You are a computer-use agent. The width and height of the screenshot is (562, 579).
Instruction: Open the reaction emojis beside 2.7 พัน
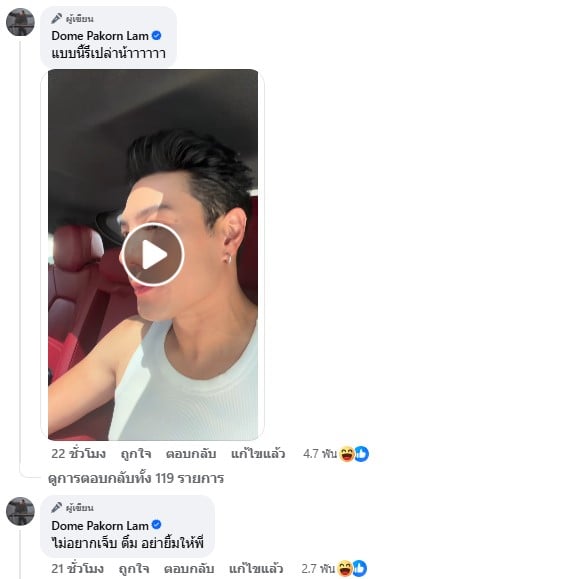pos(352,568)
